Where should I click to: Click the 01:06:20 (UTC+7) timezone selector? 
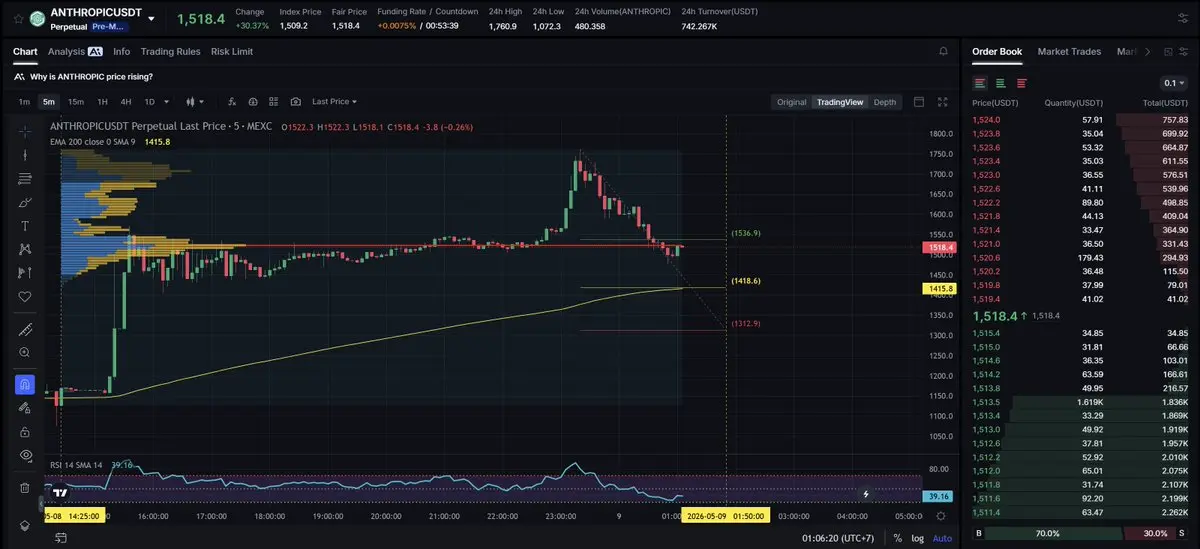pos(837,538)
